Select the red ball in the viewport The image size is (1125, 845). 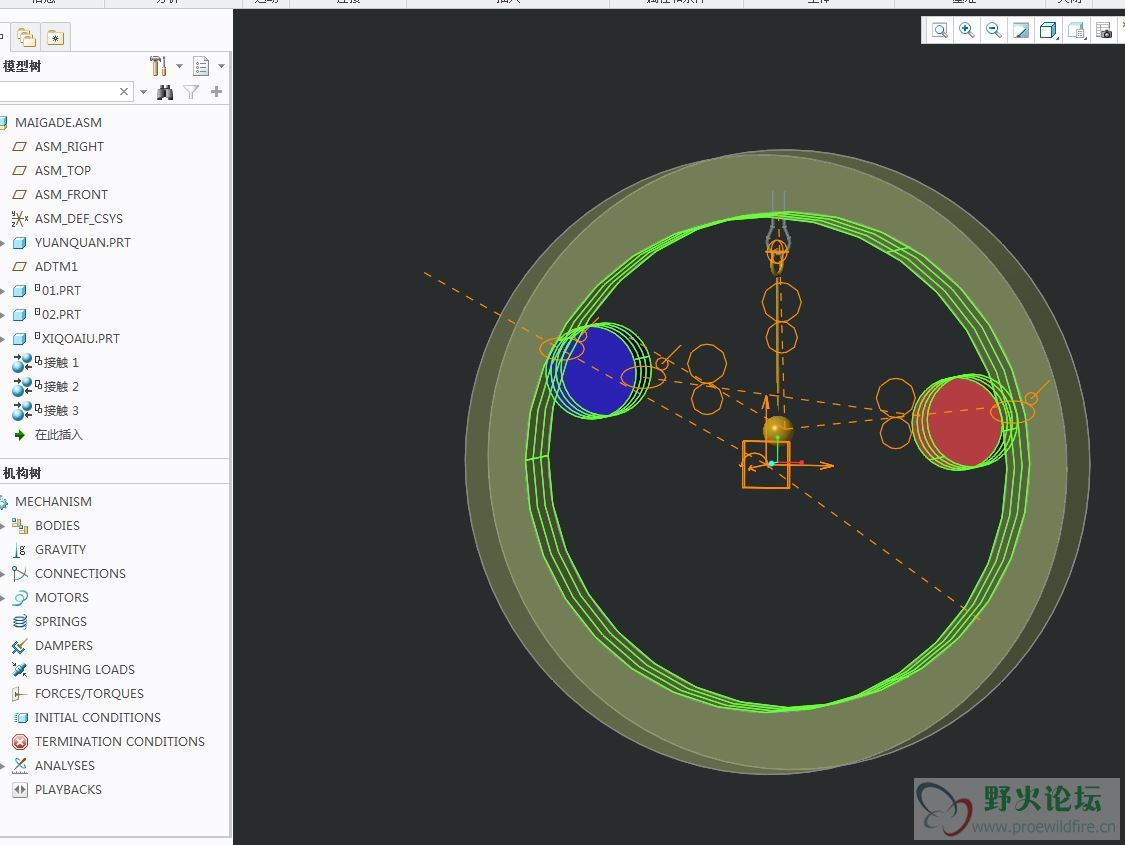(962, 422)
